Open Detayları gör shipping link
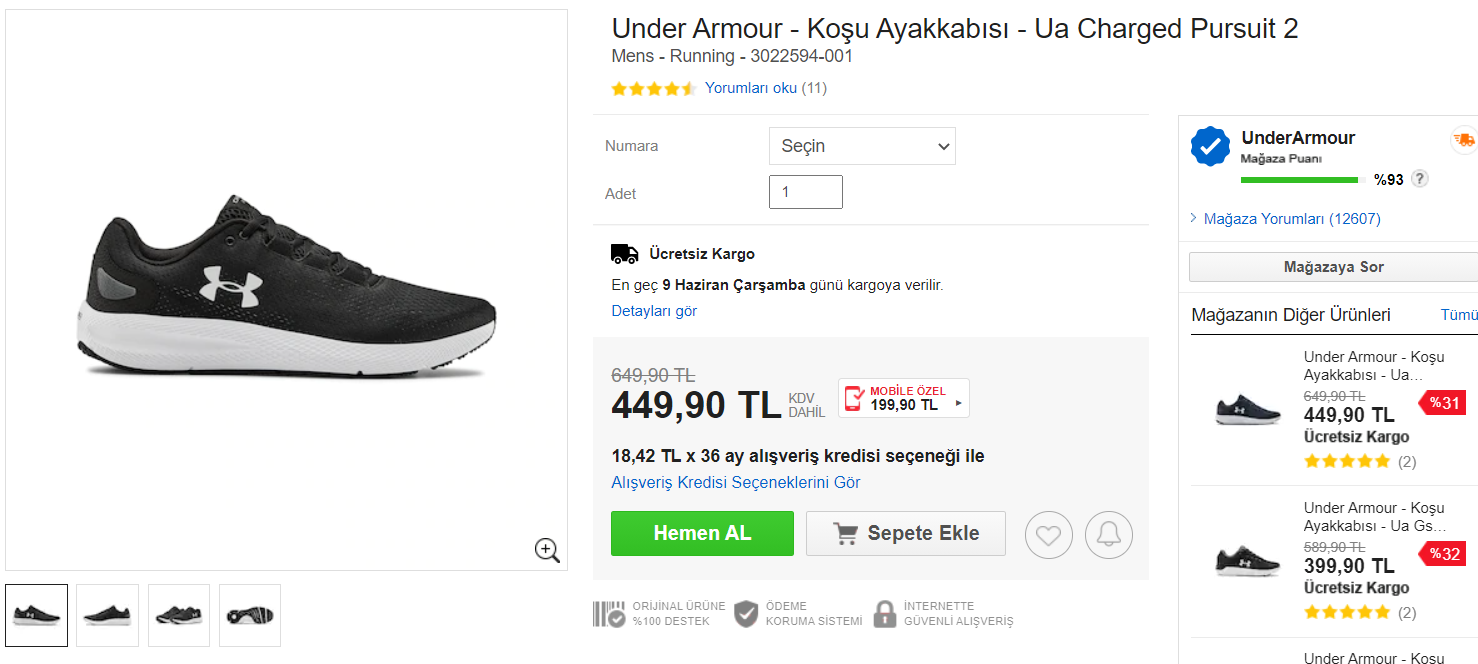This screenshot has height=664, width=1478. pos(654,311)
